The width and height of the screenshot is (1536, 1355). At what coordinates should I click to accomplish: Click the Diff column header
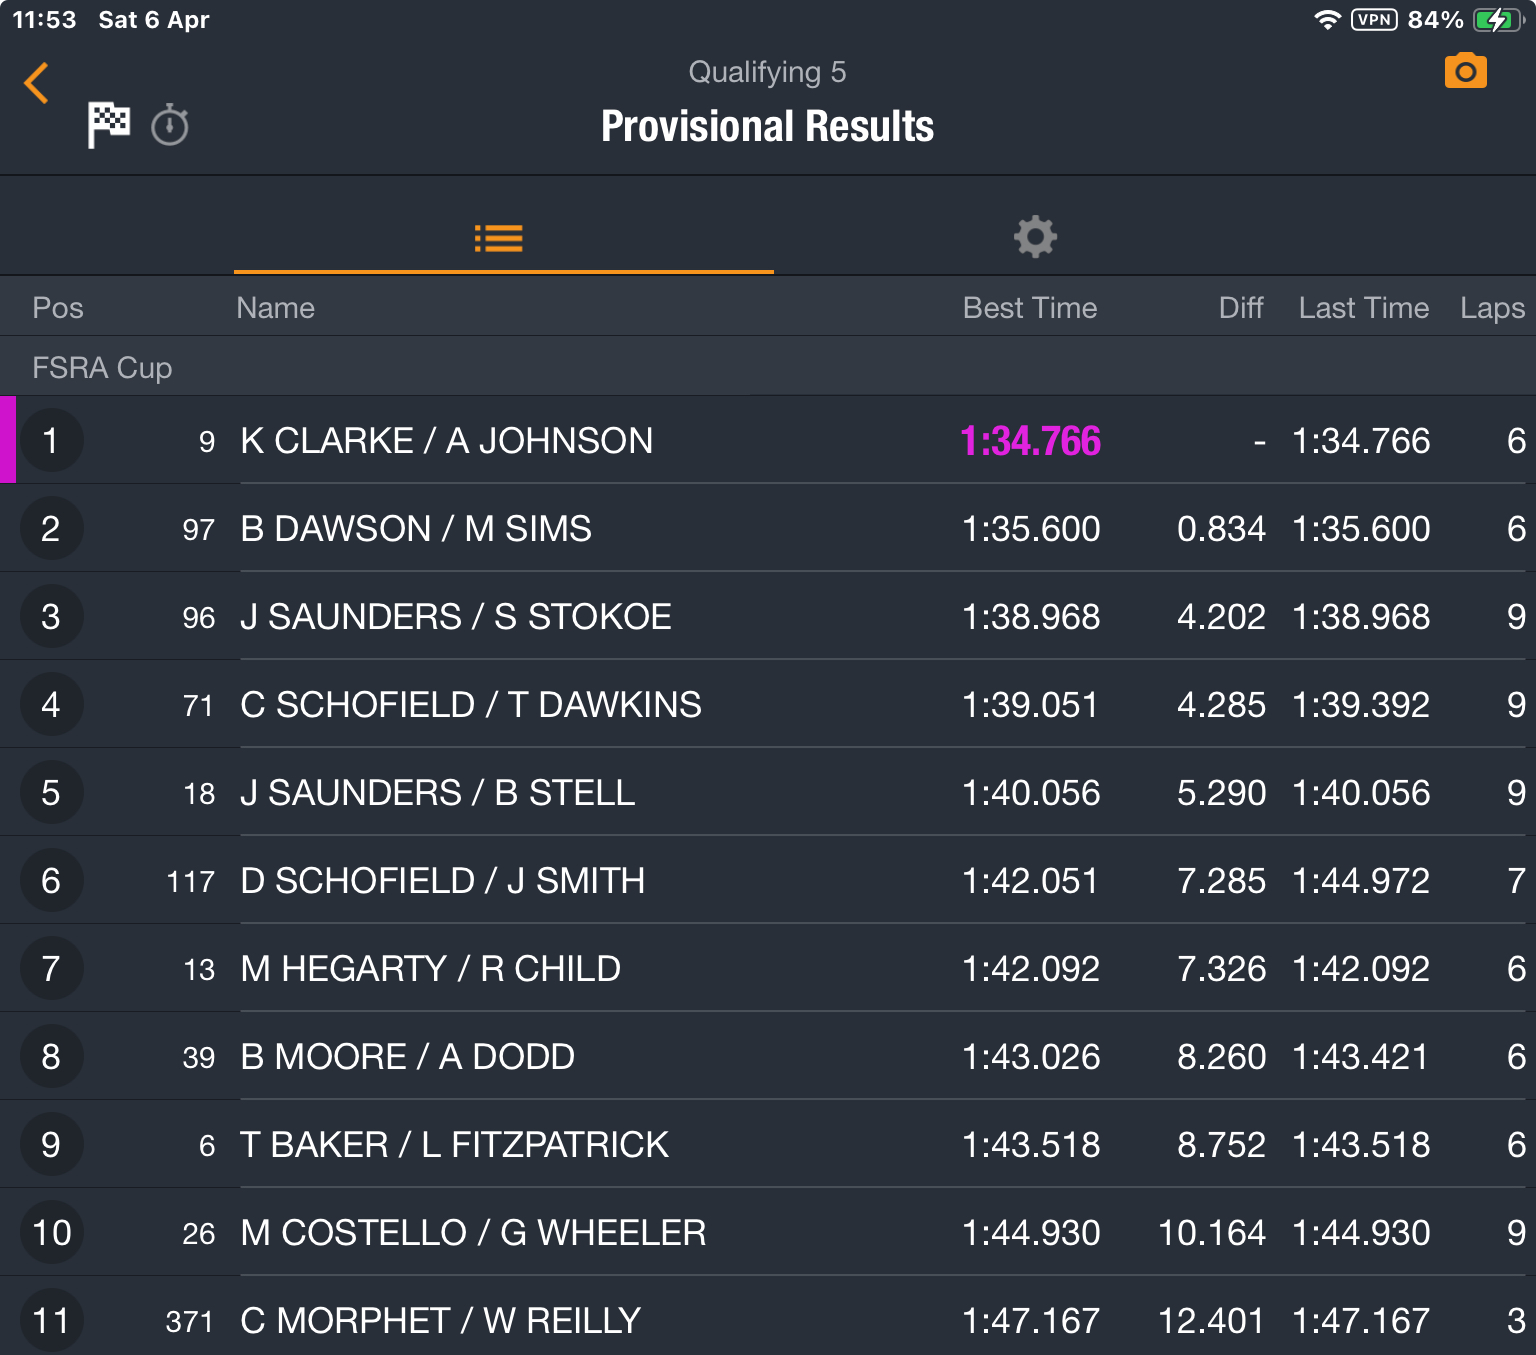pyautogui.click(x=1241, y=308)
